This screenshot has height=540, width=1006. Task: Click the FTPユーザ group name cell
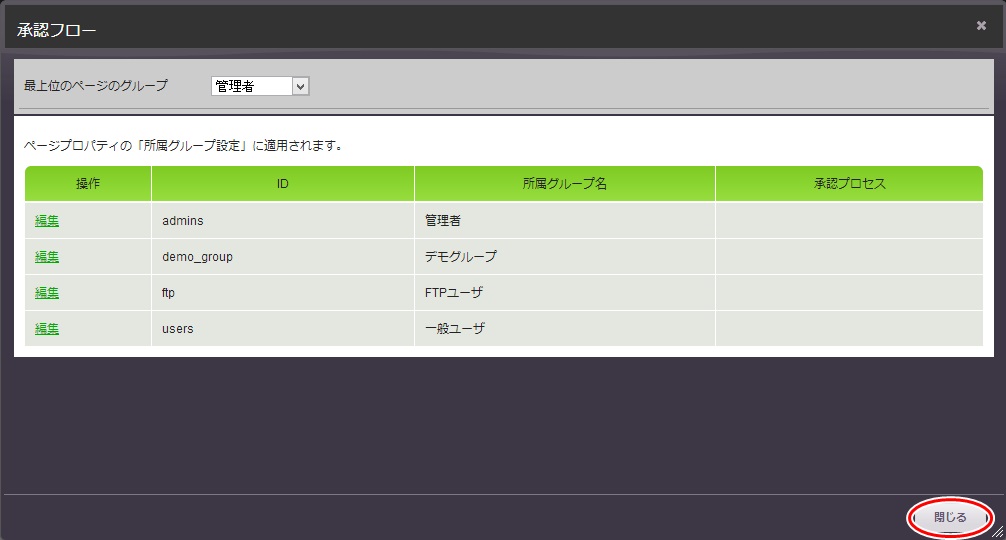565,292
